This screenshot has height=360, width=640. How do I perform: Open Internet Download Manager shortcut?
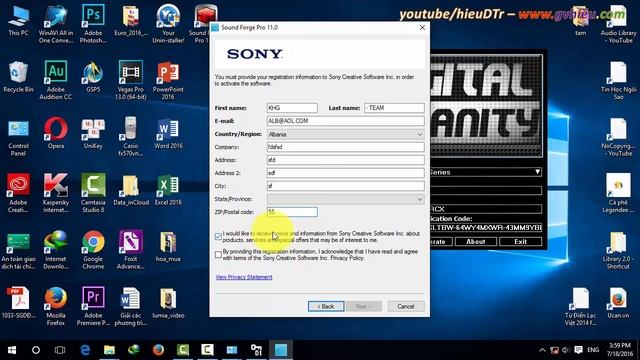[x=56, y=250]
